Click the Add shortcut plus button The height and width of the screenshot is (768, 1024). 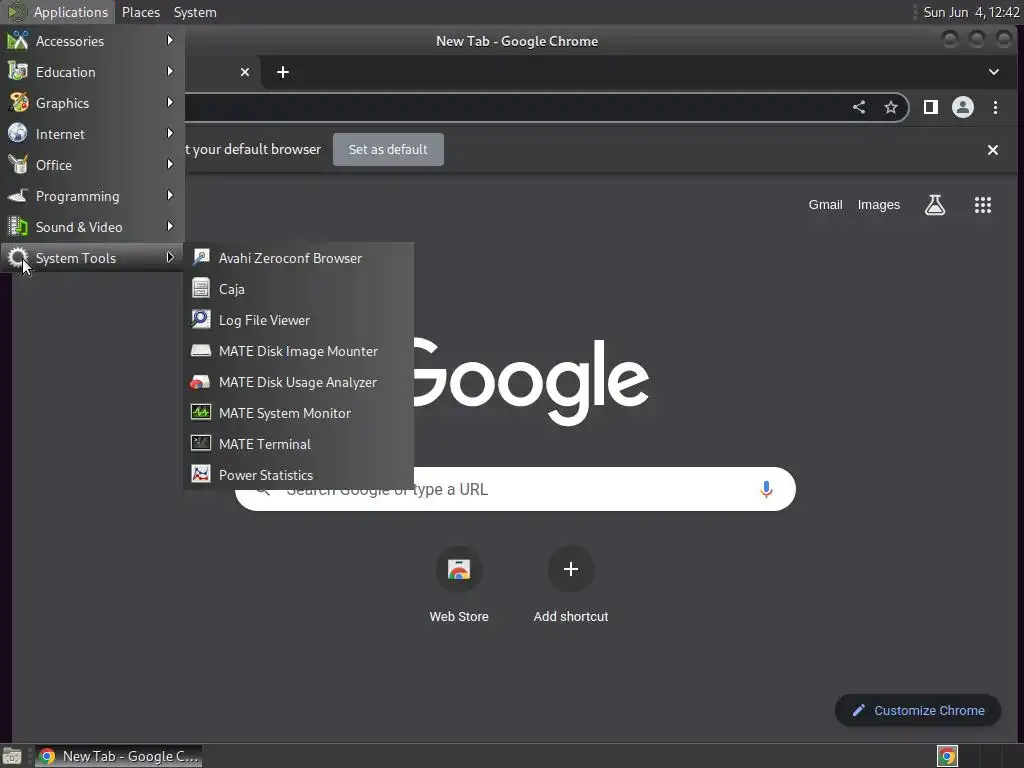click(x=571, y=569)
